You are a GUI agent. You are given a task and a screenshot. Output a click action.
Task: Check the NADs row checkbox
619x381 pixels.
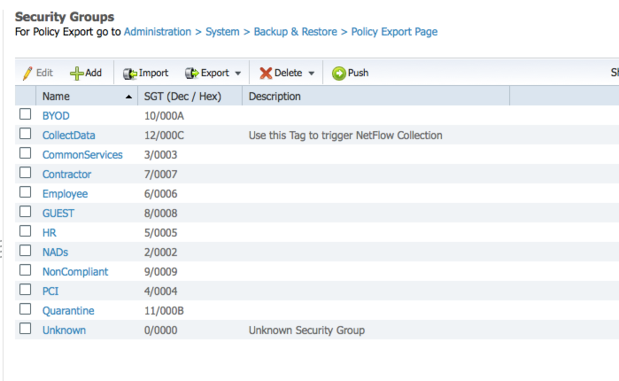(25, 251)
